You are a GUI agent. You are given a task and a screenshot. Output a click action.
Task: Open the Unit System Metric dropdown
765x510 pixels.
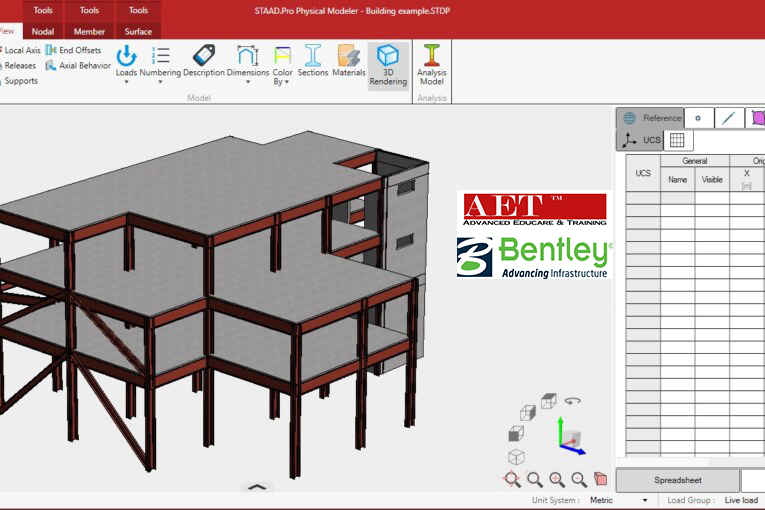(619, 500)
